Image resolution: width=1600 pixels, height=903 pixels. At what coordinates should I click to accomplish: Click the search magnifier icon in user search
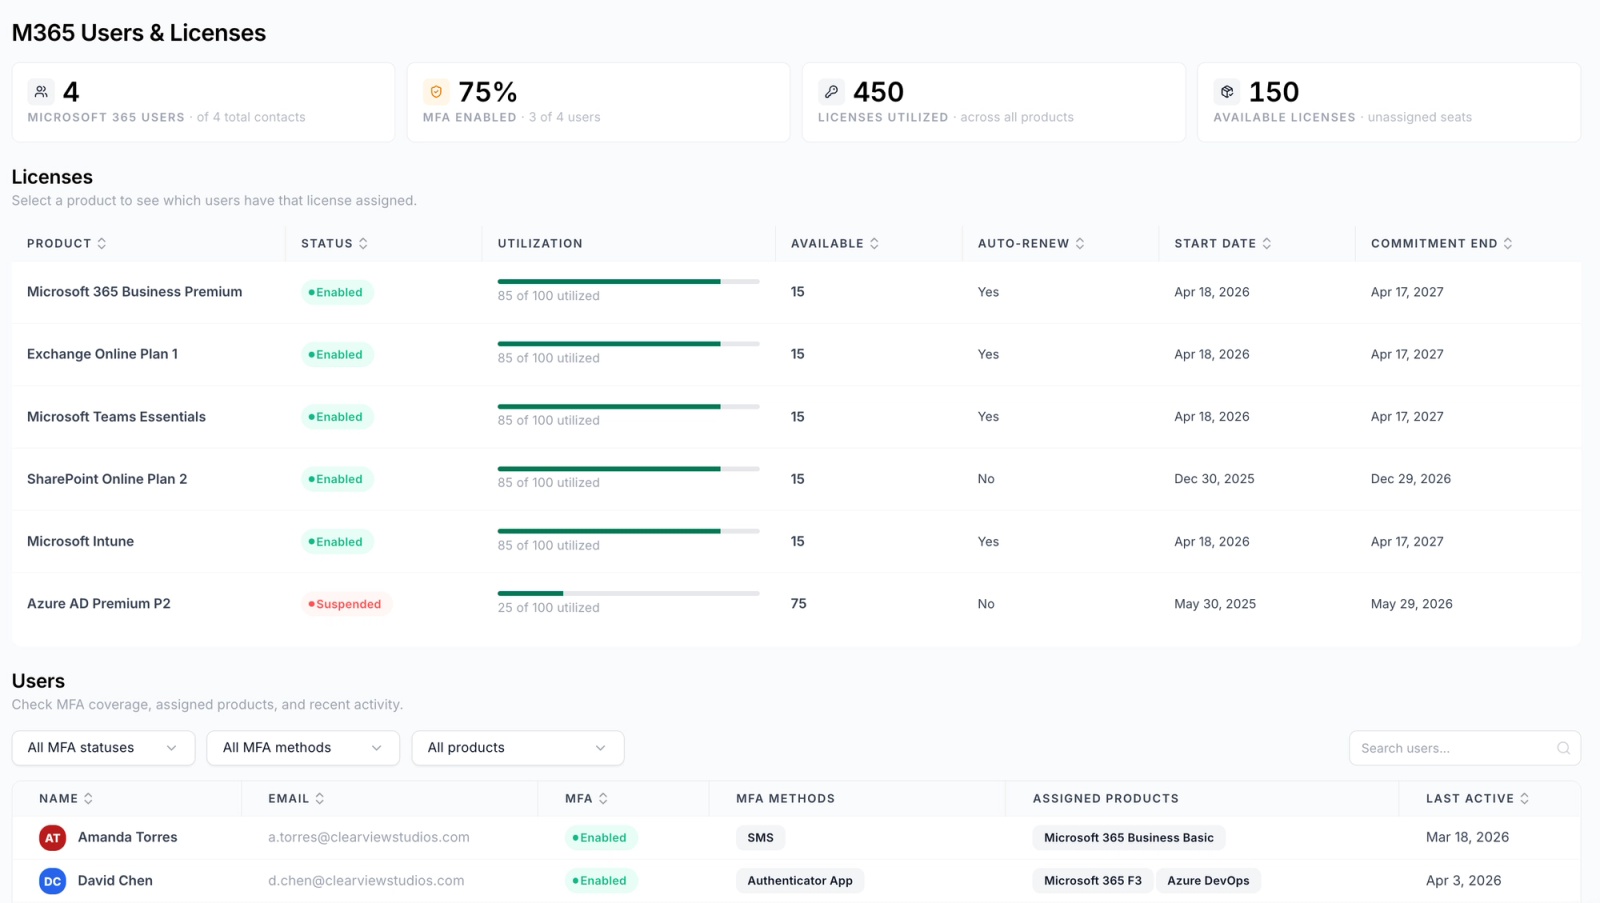point(1563,748)
